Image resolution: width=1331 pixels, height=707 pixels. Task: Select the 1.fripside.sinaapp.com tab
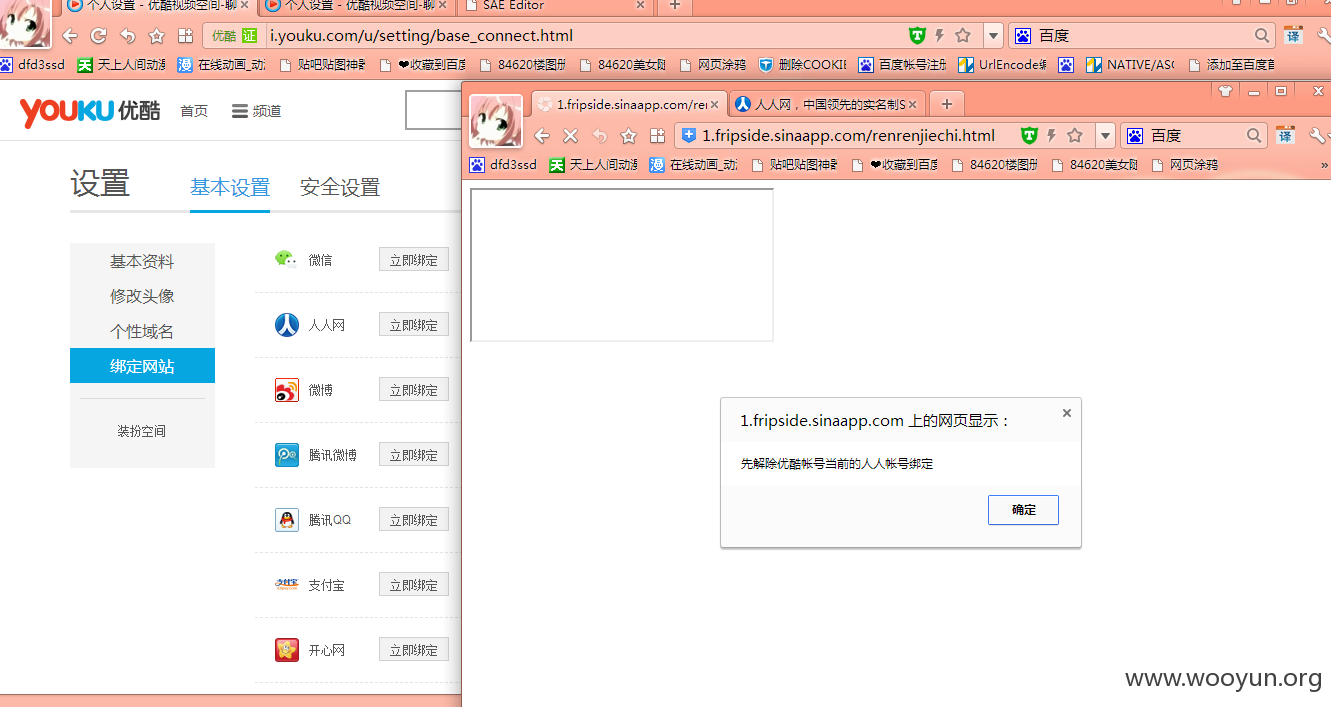point(628,104)
